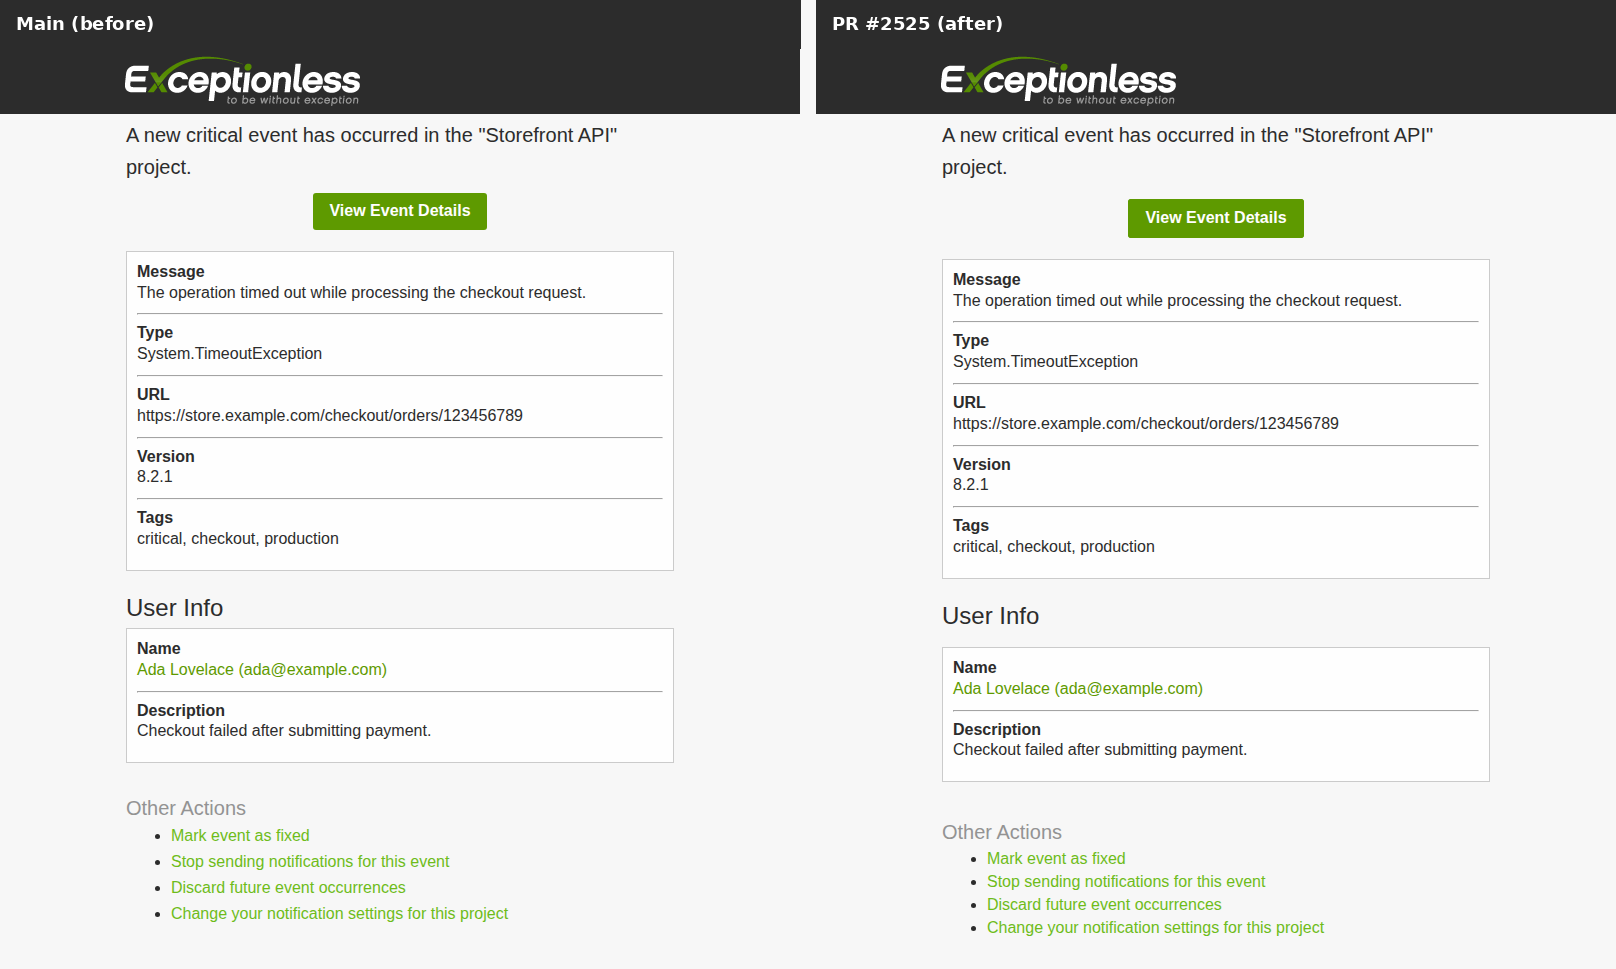Select Mark event as fixed in the after email

[x=1056, y=858]
